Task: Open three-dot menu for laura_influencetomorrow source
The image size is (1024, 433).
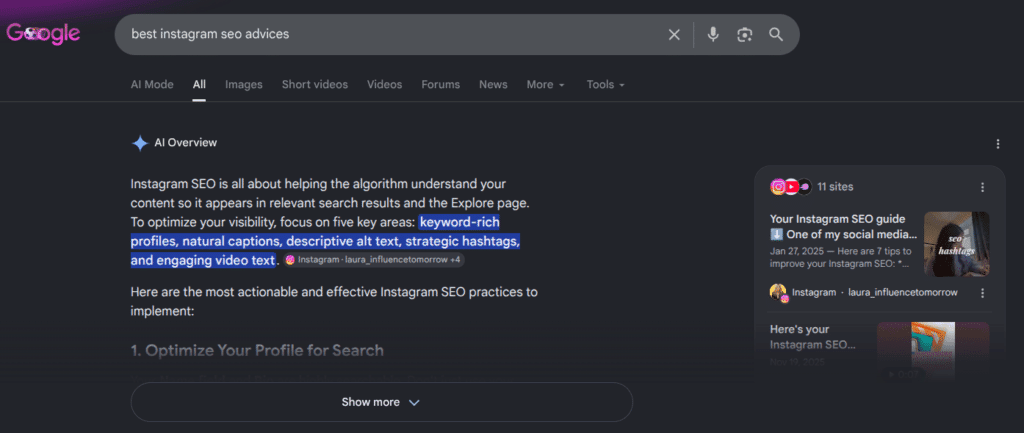Action: tap(982, 293)
